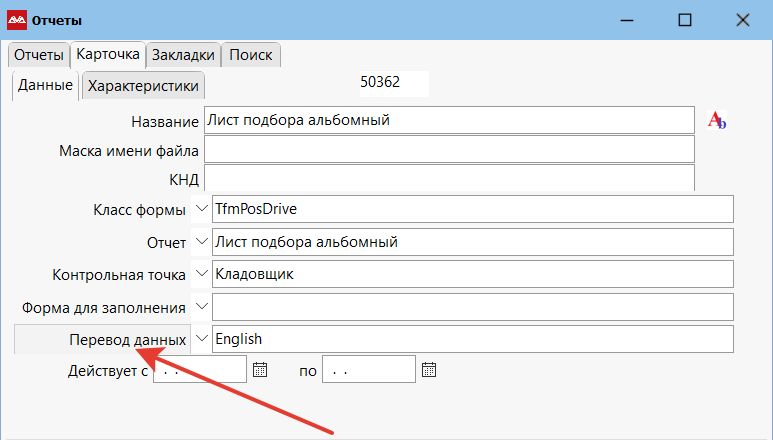
Task: Click the Перевод данных label button
Action: [101, 339]
